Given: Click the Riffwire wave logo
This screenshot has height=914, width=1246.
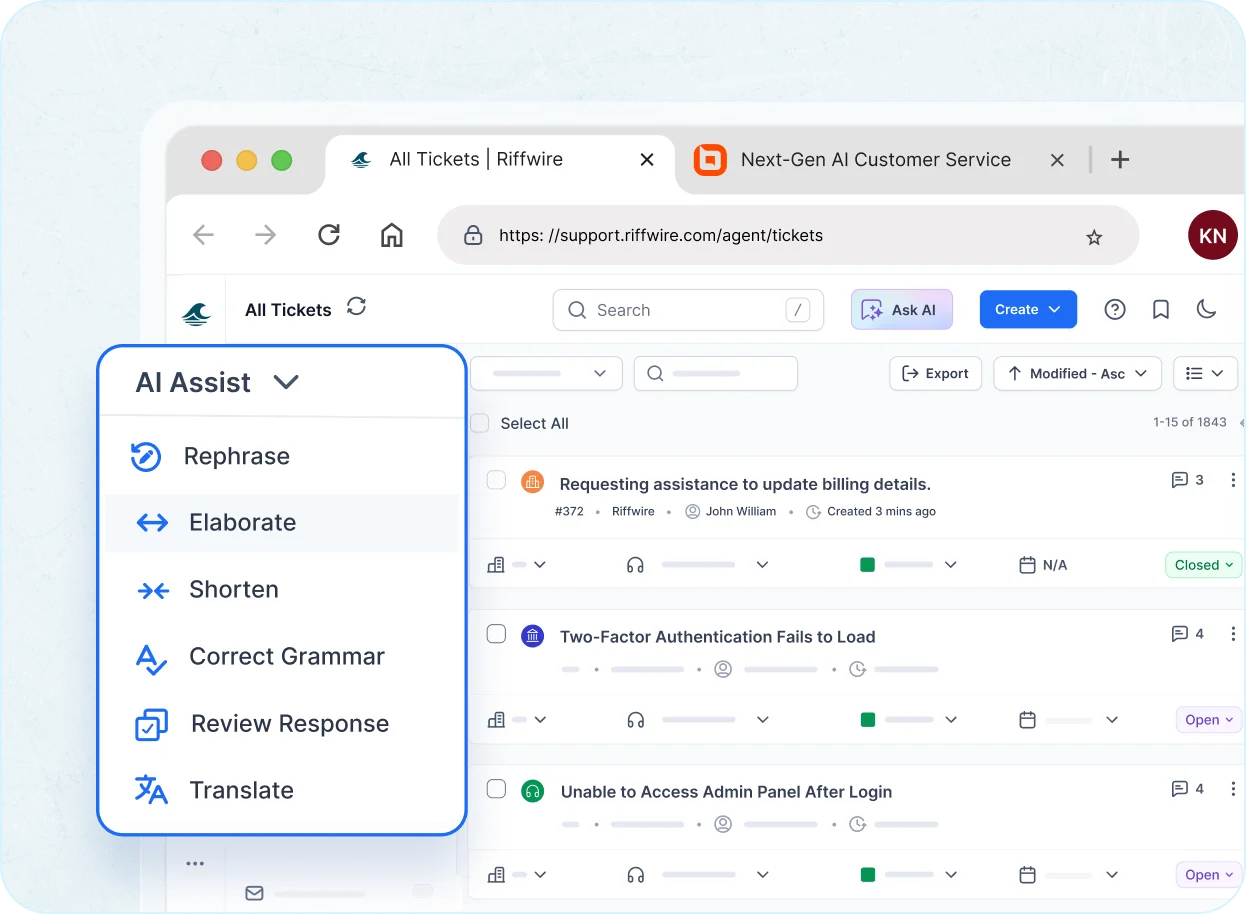Looking at the screenshot, I should click(196, 314).
